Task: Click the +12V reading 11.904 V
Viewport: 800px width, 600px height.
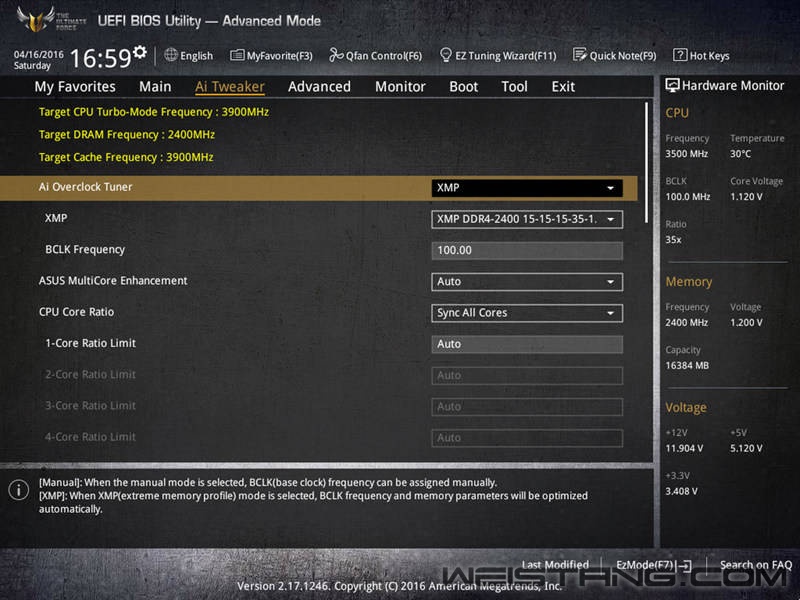Action: point(684,448)
